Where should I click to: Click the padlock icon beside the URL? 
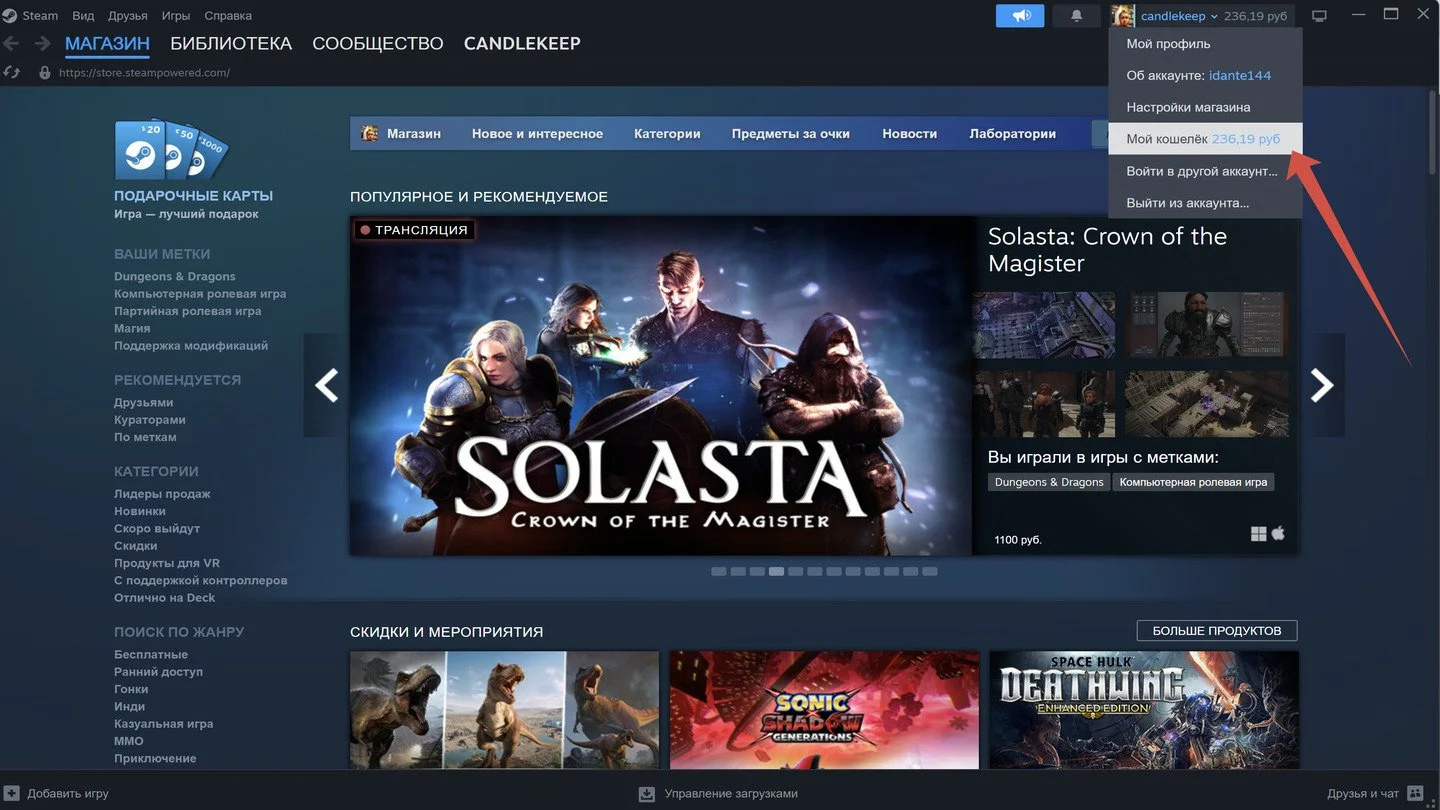tap(44, 72)
